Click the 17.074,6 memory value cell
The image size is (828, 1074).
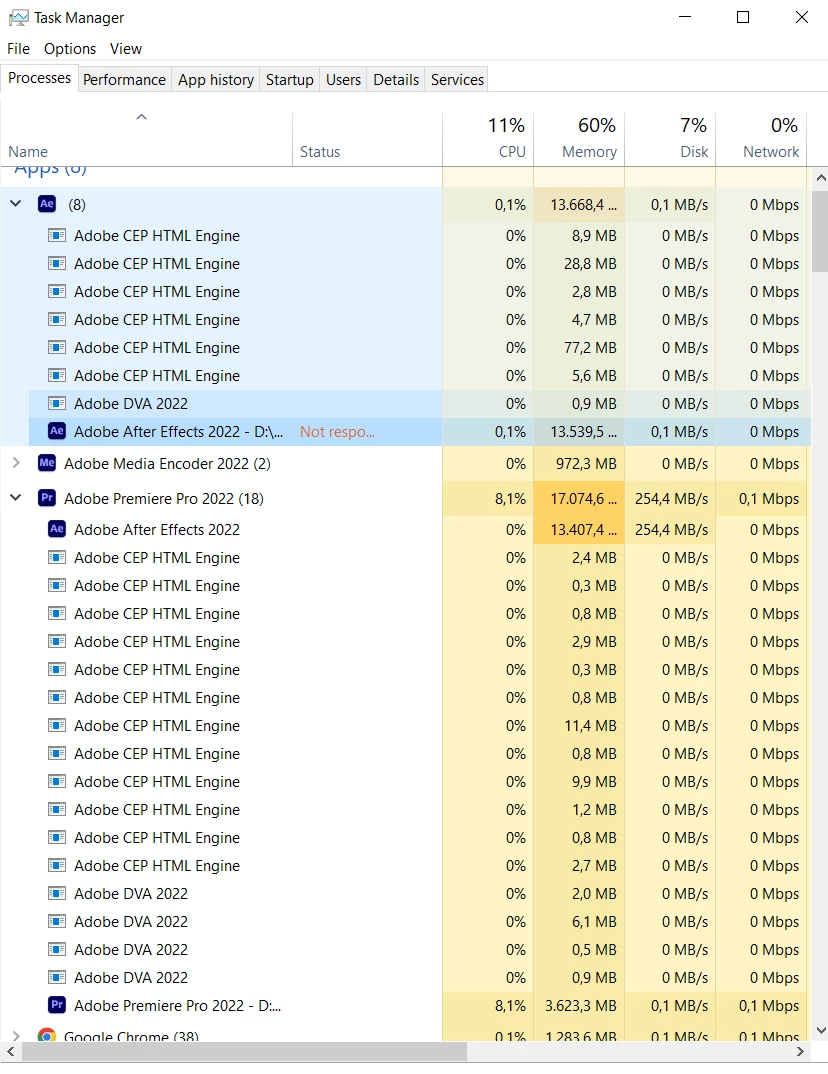(579, 499)
